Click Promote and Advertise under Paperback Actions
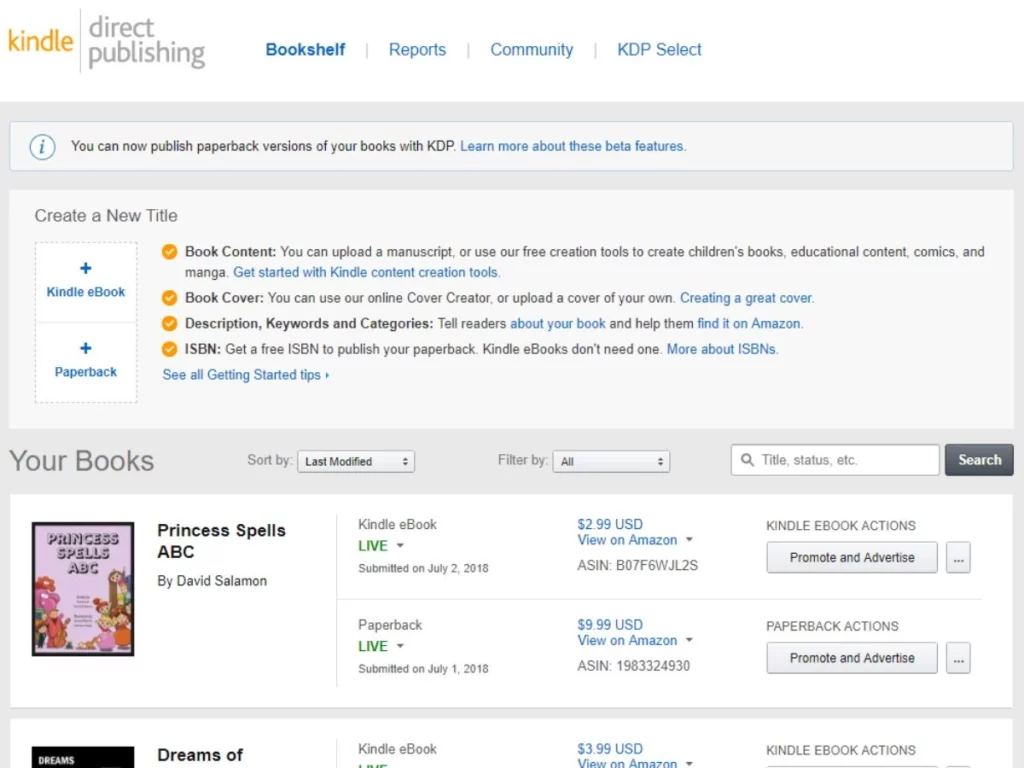This screenshot has height=768, width=1024. pyautogui.click(x=852, y=658)
